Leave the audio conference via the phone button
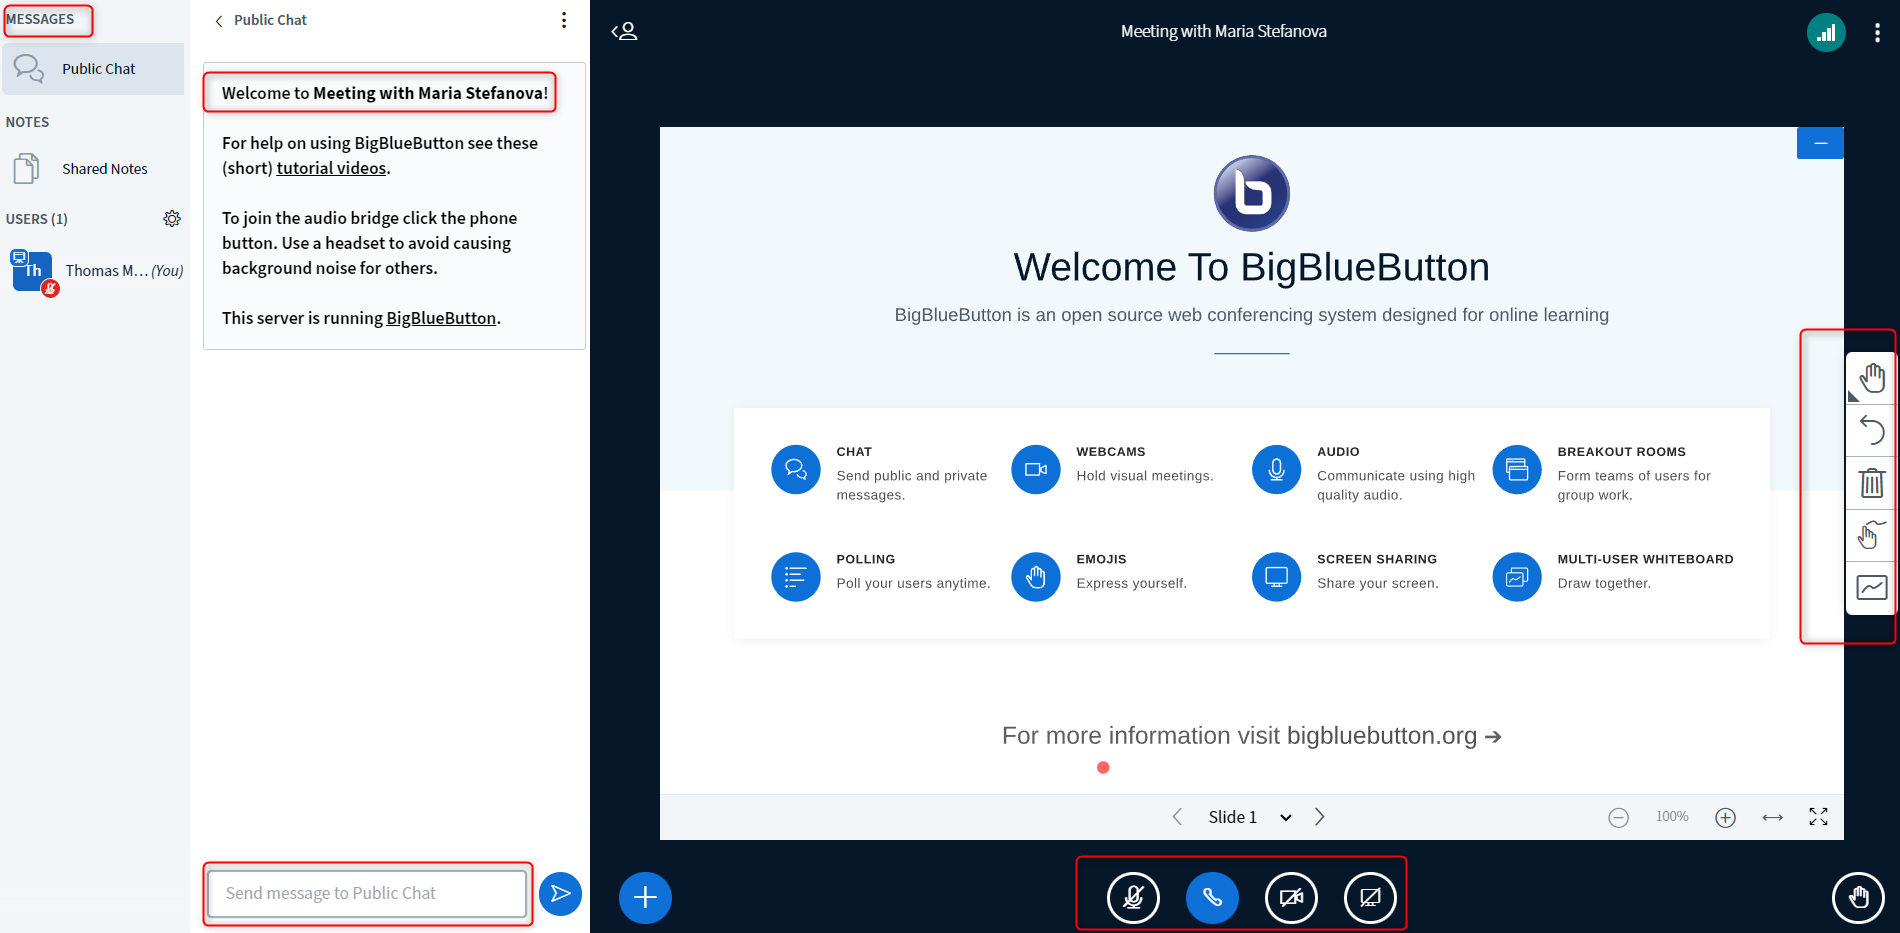The width and height of the screenshot is (1900, 933). tap(1212, 897)
